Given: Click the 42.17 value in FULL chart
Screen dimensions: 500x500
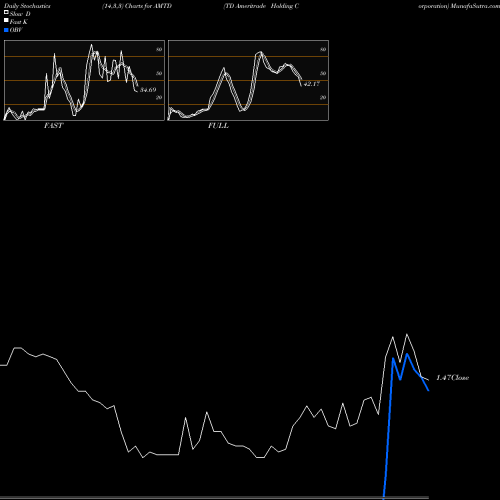Looking at the screenshot, I should (312, 84).
